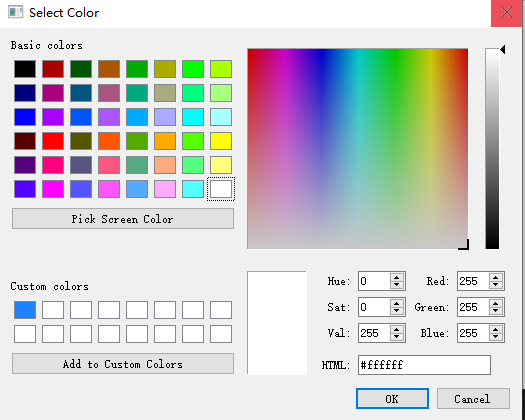Pick the light pink swatch in bottom row
525x420 pixels.
[x=165, y=189]
